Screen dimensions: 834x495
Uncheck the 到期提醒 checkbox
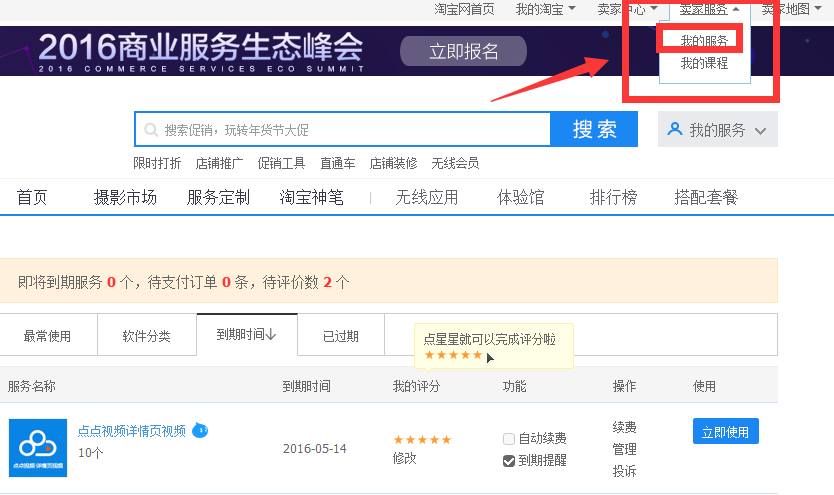click(x=508, y=460)
